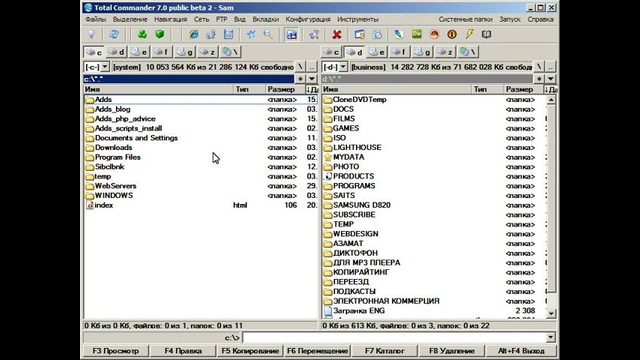Image resolution: width=640 pixels, height=360 pixels.
Task: Go to parent directory in right panel
Action: click(550, 67)
